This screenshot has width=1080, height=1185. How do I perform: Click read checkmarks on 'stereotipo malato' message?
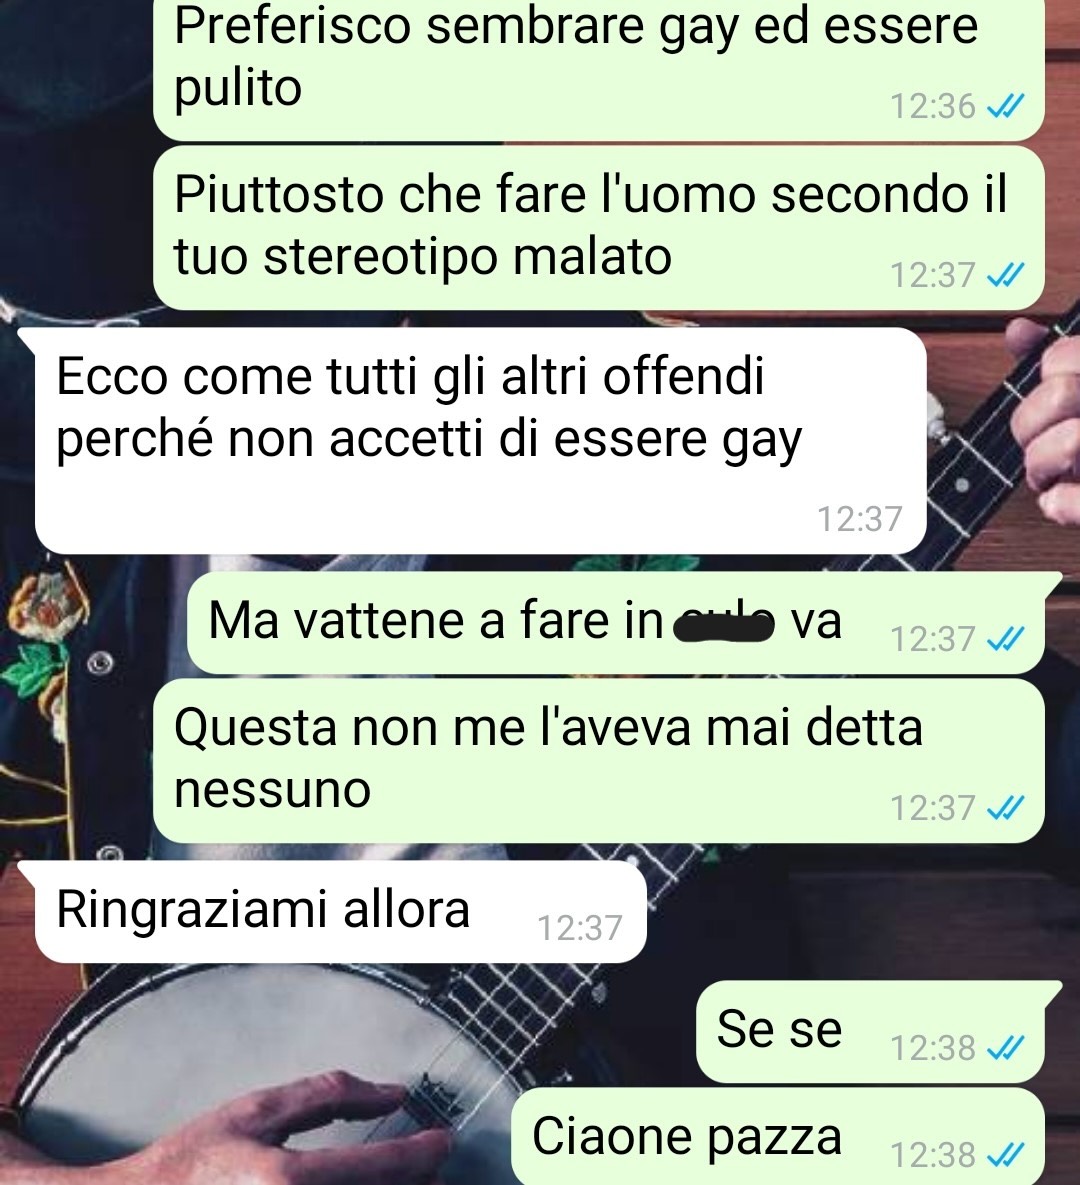[x=1006, y=275]
